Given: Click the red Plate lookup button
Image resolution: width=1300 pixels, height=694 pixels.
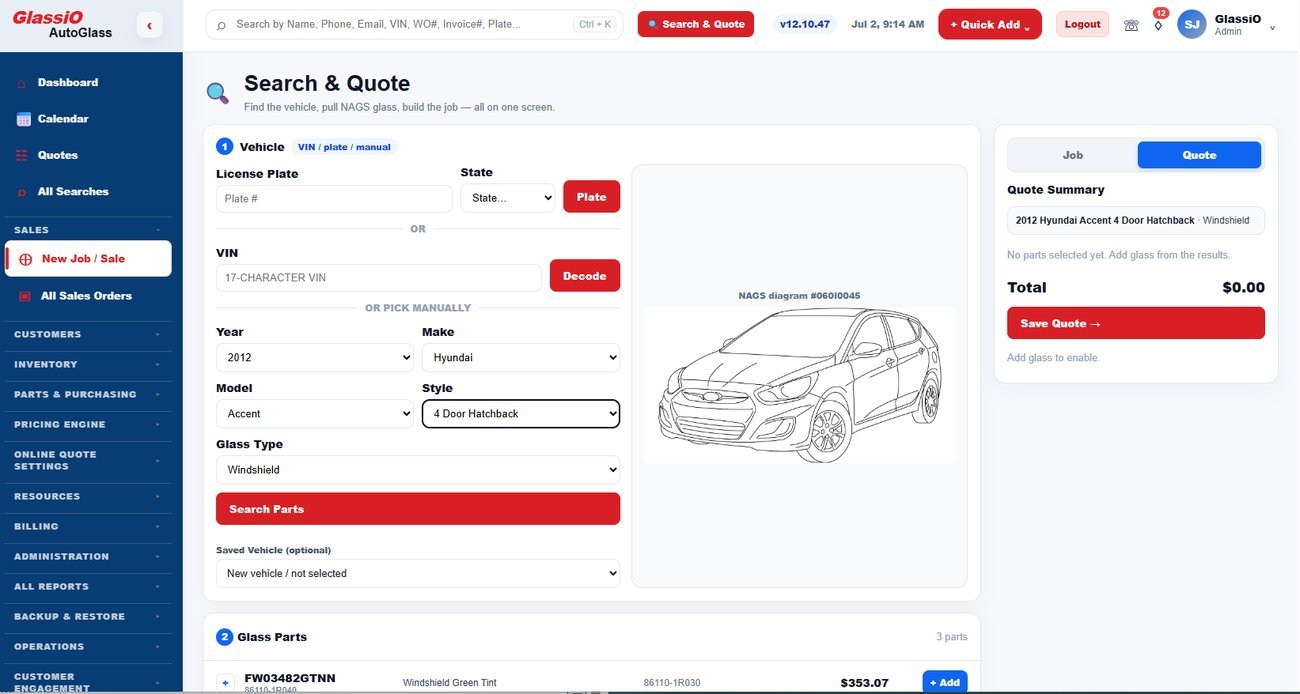Looking at the screenshot, I should [x=591, y=197].
